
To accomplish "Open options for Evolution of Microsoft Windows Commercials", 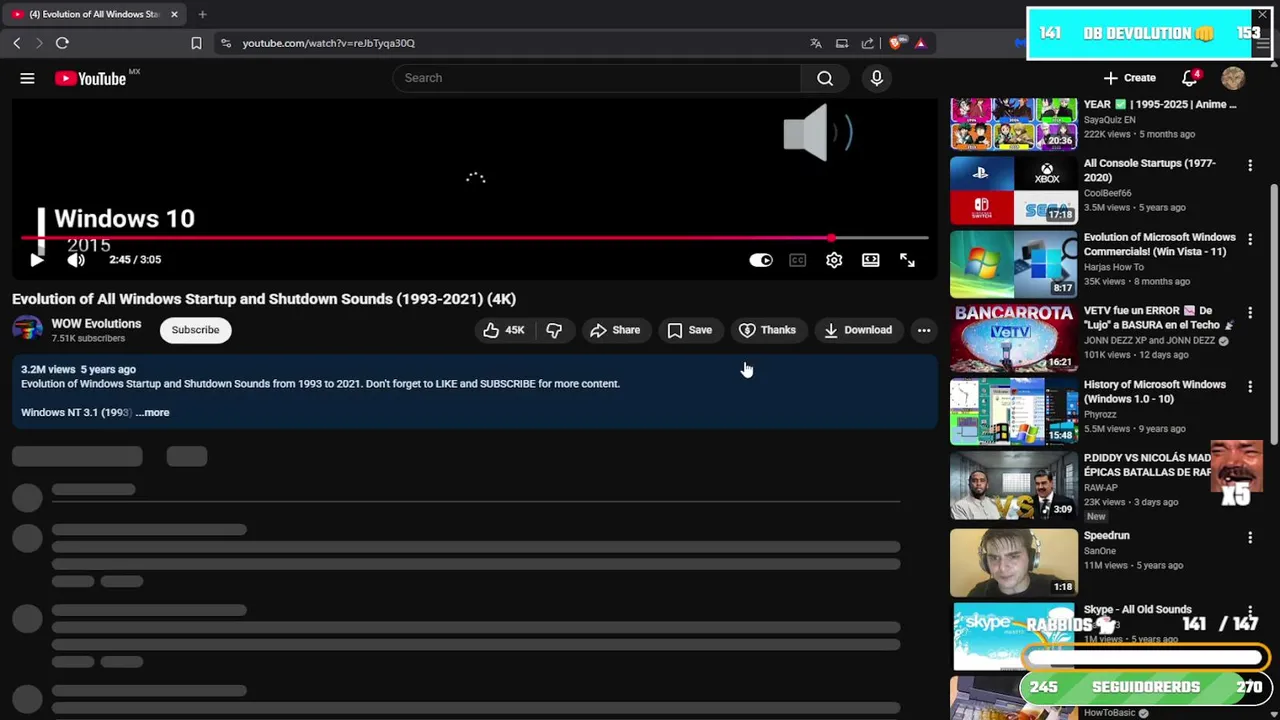I will 1250,239.
